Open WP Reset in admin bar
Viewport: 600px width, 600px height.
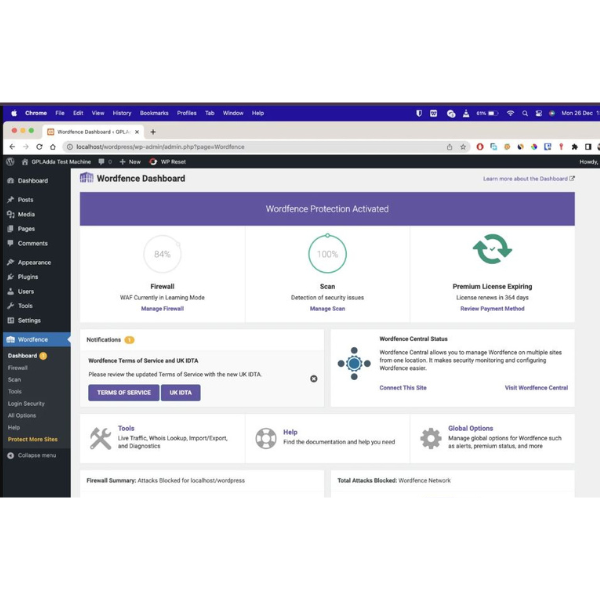pos(168,162)
